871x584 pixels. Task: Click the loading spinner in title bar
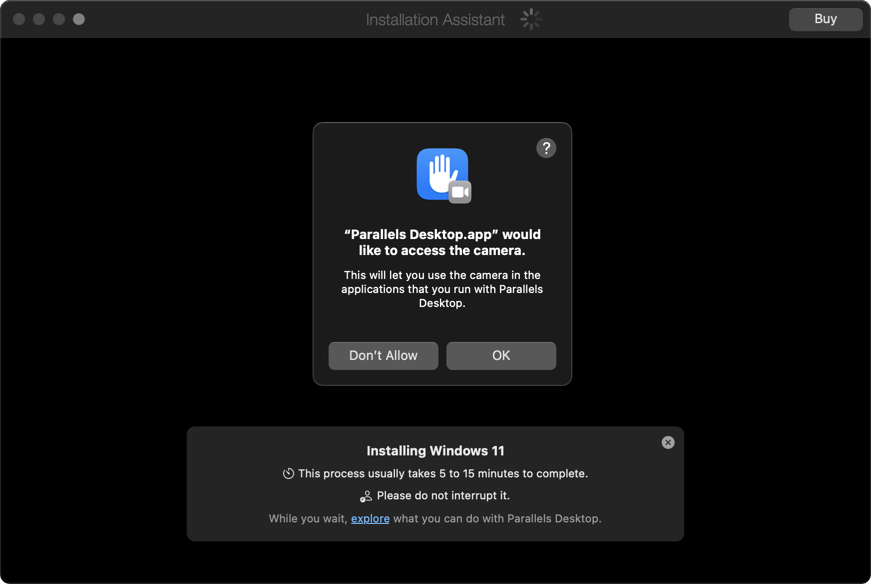[x=530, y=19]
